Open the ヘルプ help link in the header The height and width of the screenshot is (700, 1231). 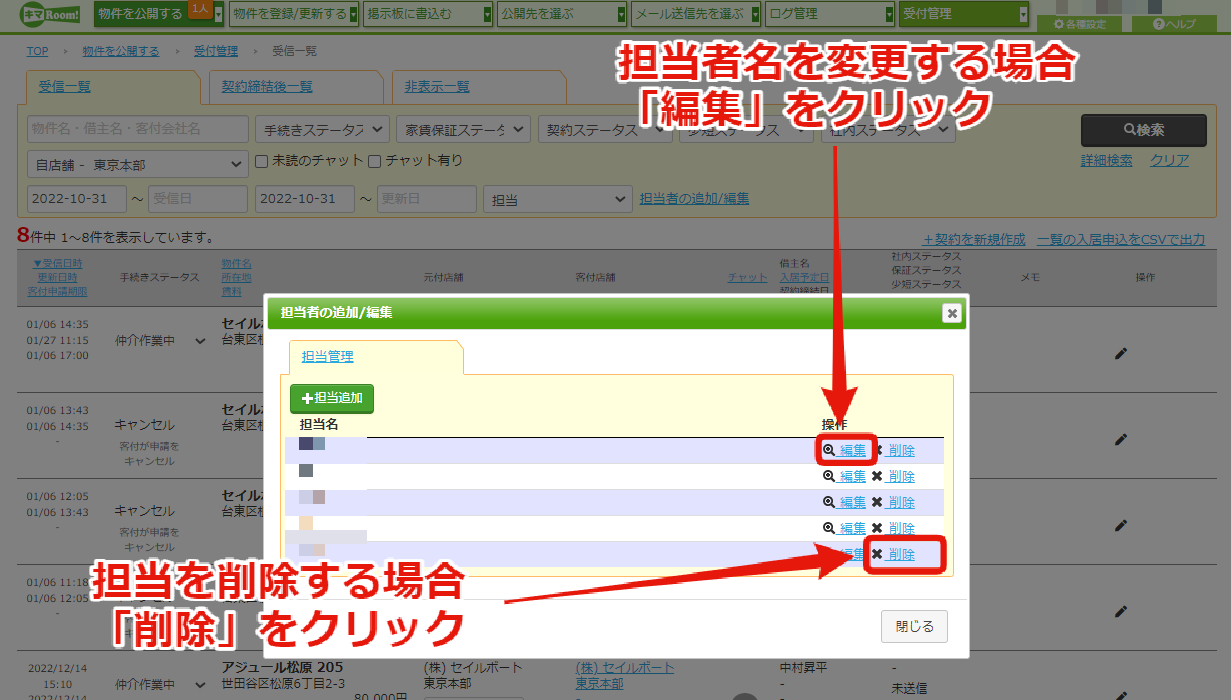(1174, 24)
